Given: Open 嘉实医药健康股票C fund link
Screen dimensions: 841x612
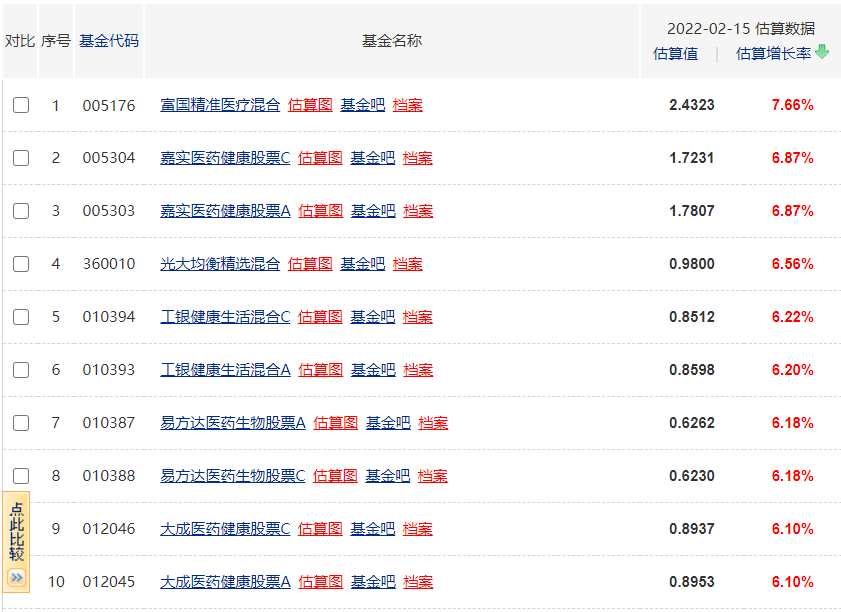Looking at the screenshot, I should click(225, 158).
